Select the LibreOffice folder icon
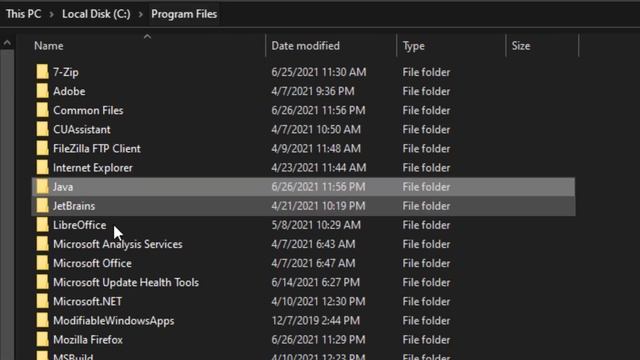The height and width of the screenshot is (360, 640). pos(42,225)
